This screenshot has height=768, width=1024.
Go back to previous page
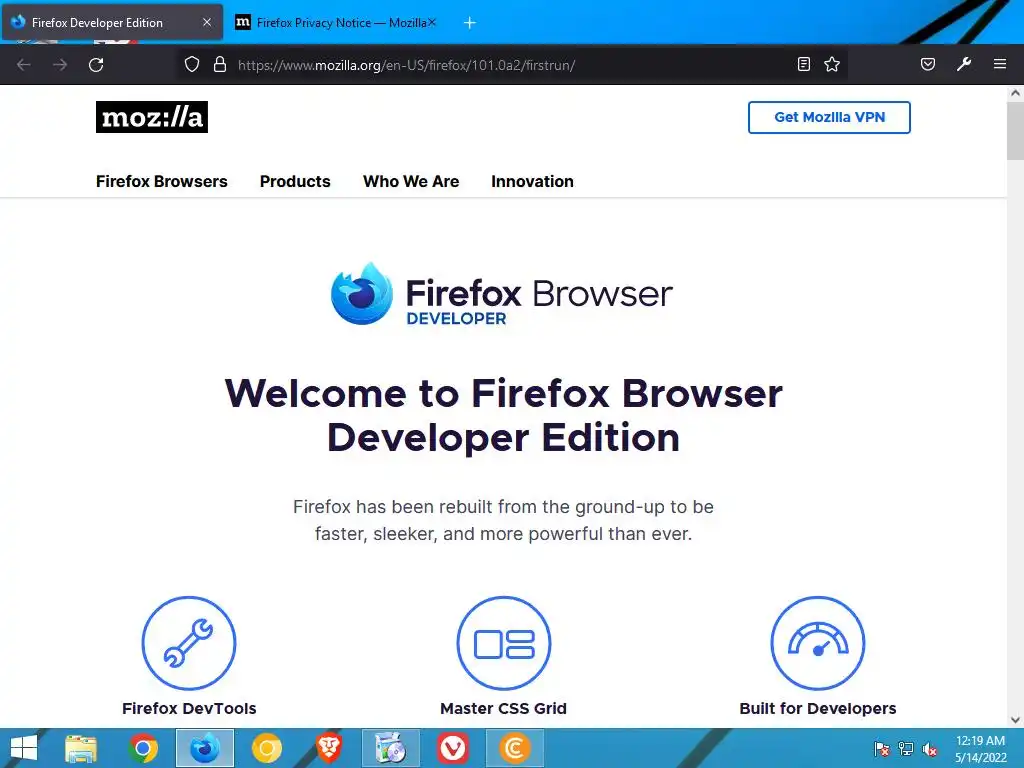(24, 65)
